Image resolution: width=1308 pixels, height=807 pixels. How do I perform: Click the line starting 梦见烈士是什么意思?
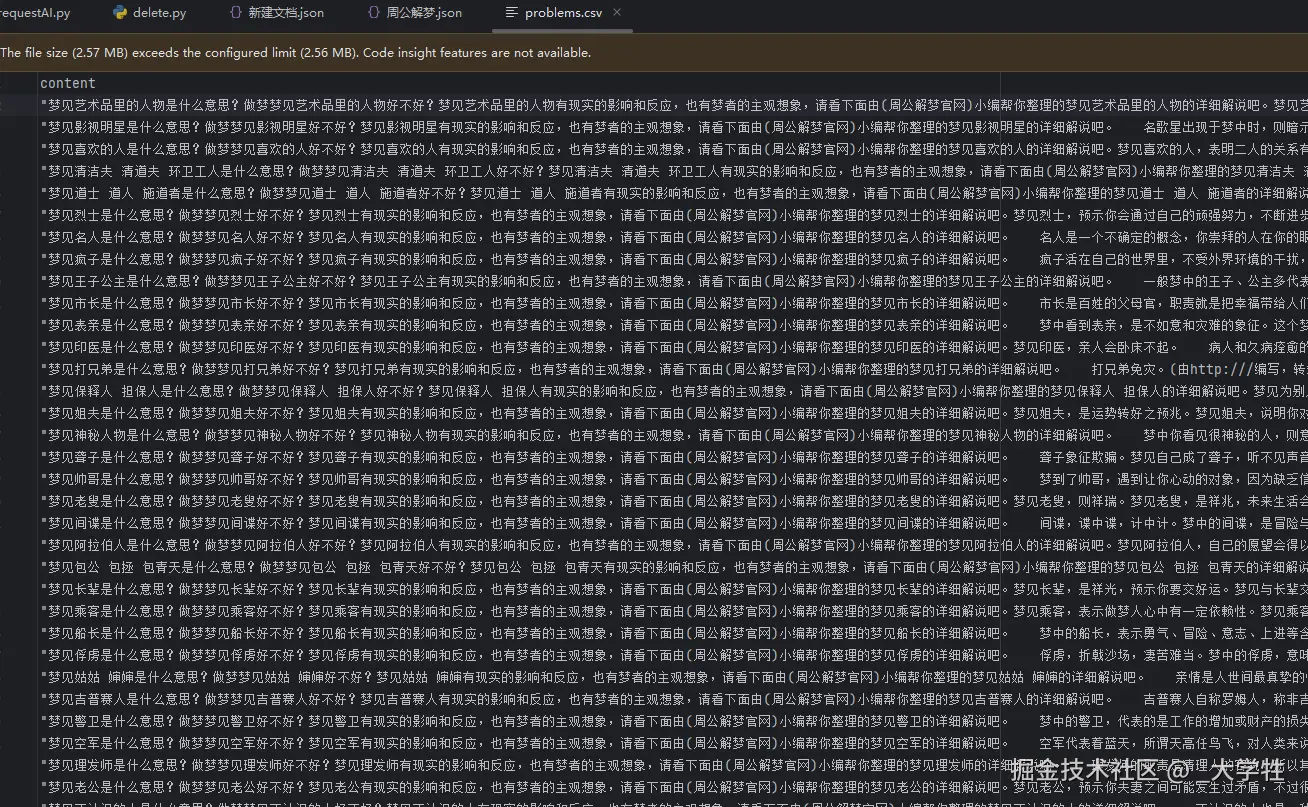[674, 215]
